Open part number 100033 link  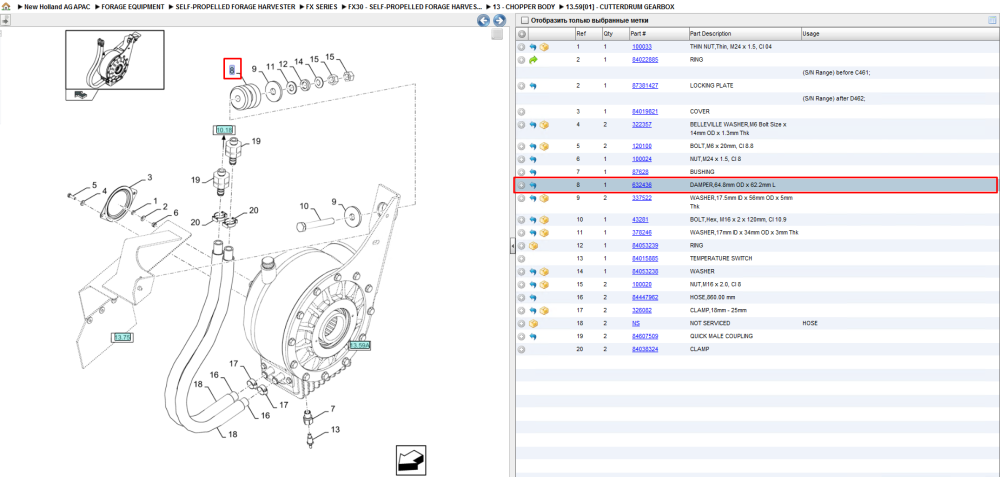point(642,47)
